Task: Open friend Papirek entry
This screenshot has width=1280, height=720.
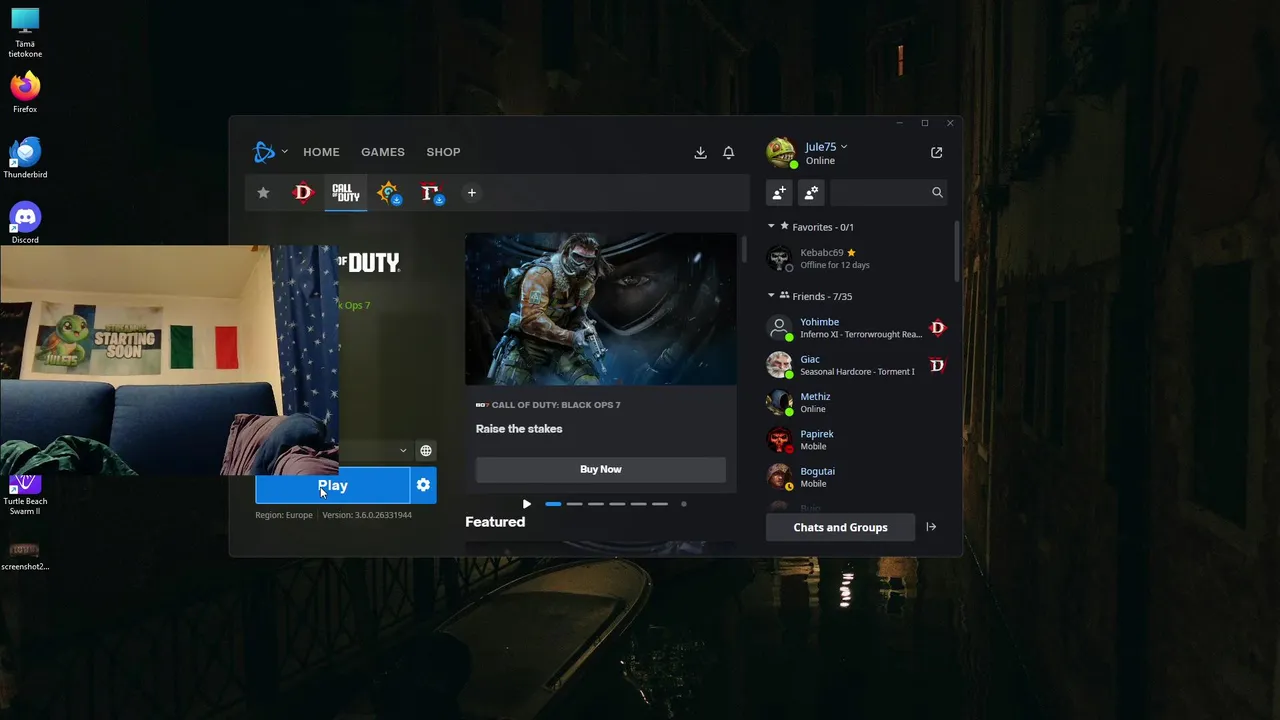Action: [x=857, y=440]
